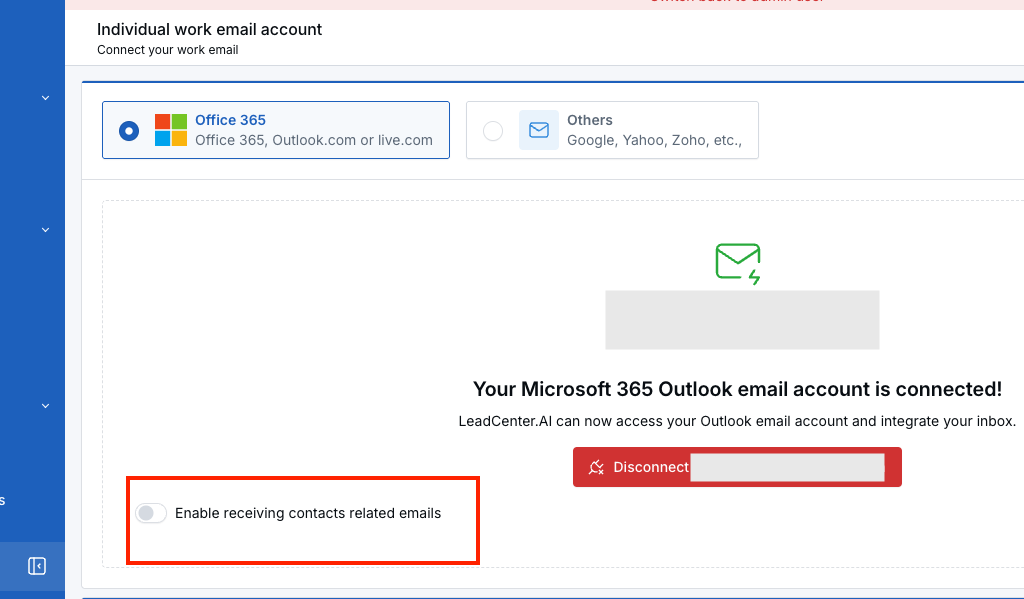Click the Office 365, Outlook.com or live.com text
Screen dimensions: 1024x599
[x=314, y=140]
